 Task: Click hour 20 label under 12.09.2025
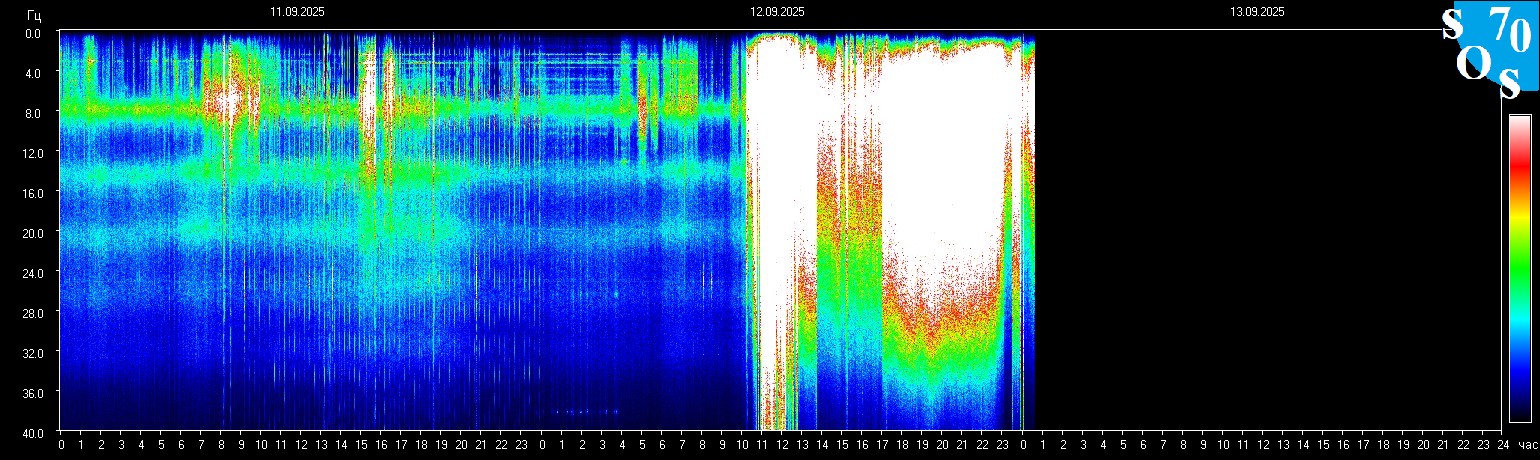click(x=942, y=445)
